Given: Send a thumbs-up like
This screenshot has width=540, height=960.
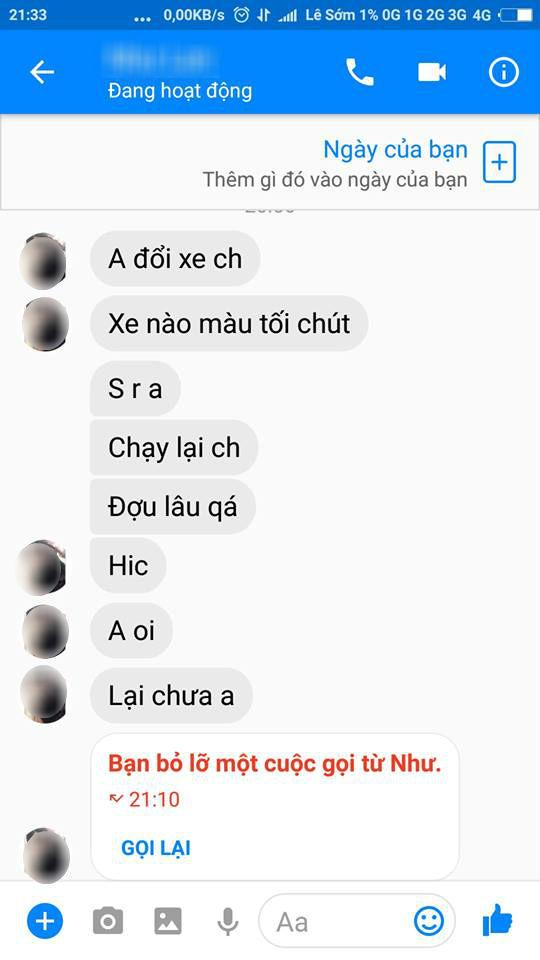Looking at the screenshot, I should [497, 920].
